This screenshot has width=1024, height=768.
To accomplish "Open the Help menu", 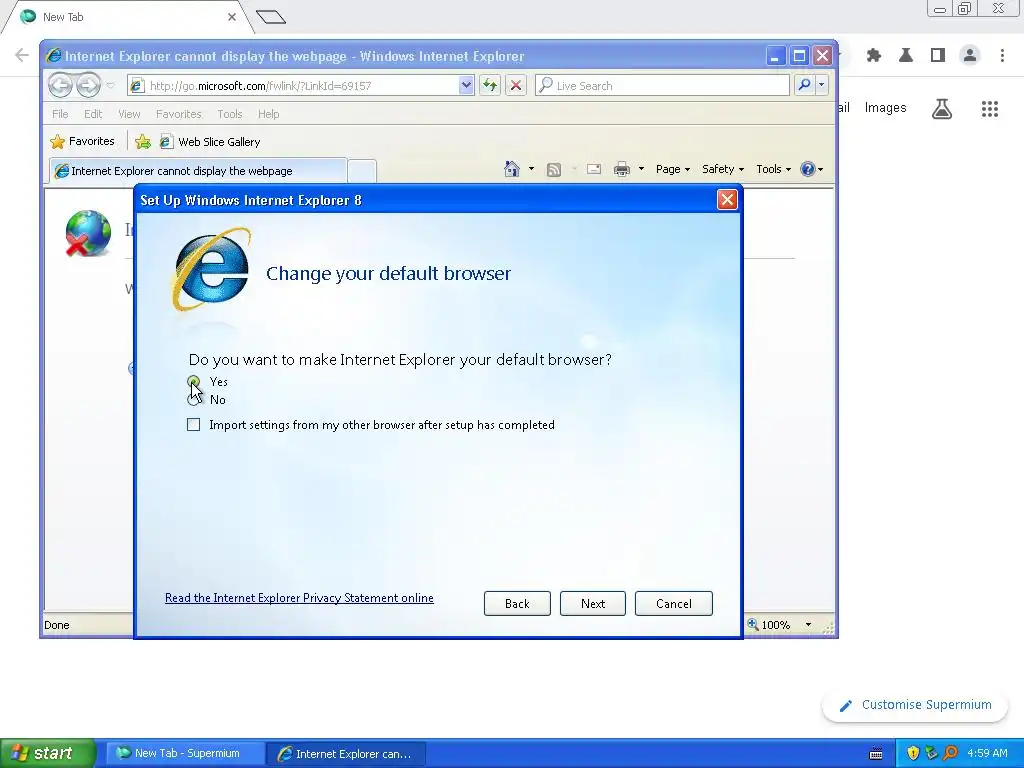I will (x=268, y=114).
